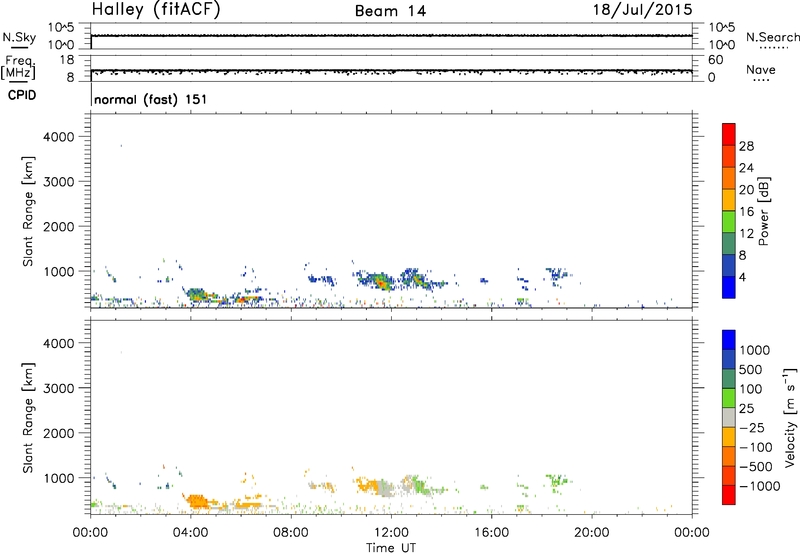Image resolution: width=800 pixels, height=554 pixels.
Task: Select the 'normal (fast) 151' CPID text
Action: click(151, 99)
